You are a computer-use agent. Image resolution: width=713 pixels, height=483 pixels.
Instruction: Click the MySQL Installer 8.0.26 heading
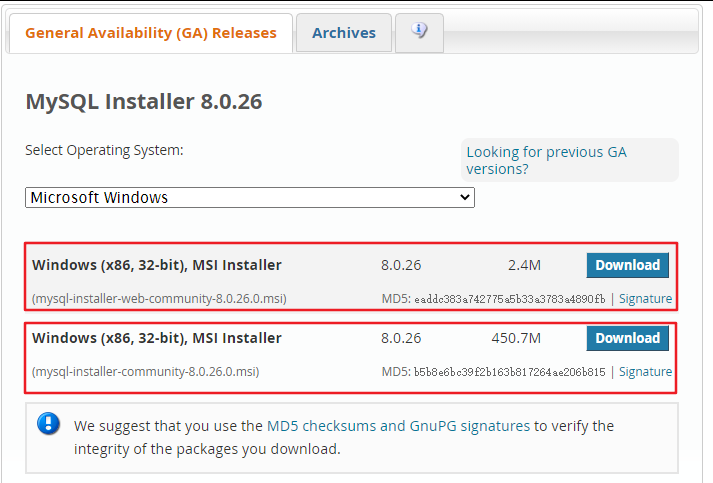144,101
